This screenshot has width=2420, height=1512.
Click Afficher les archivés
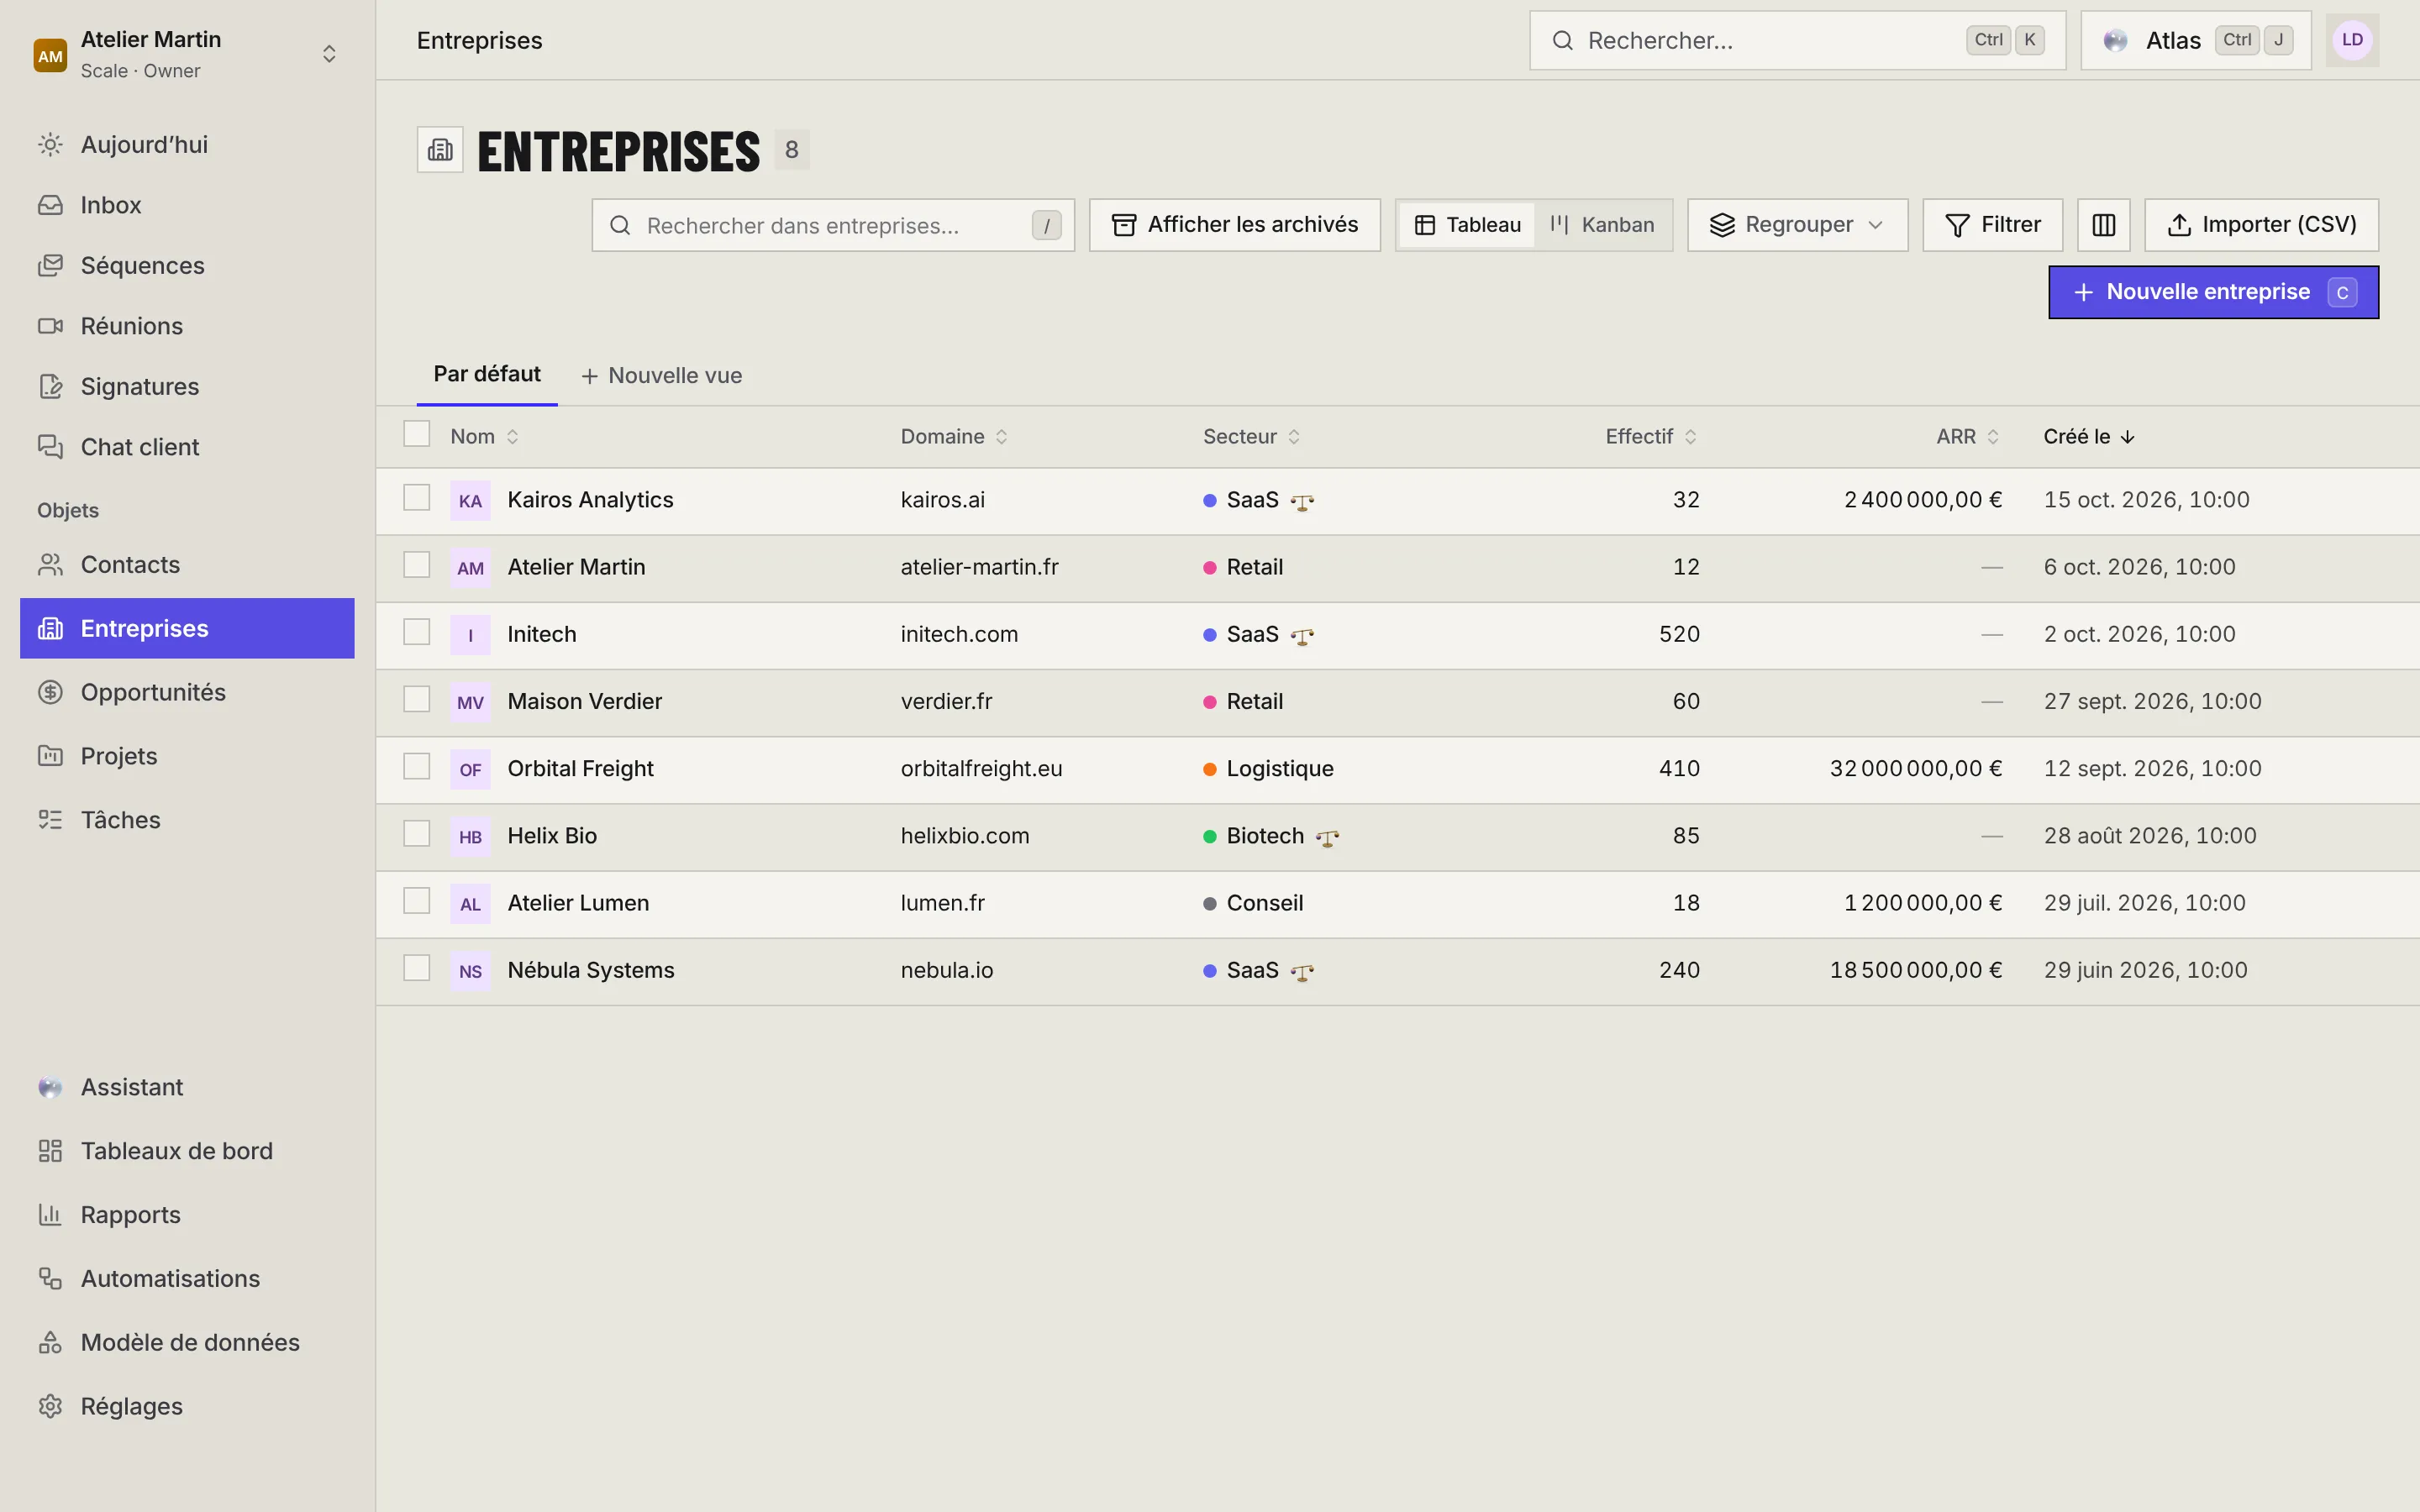pyautogui.click(x=1234, y=225)
